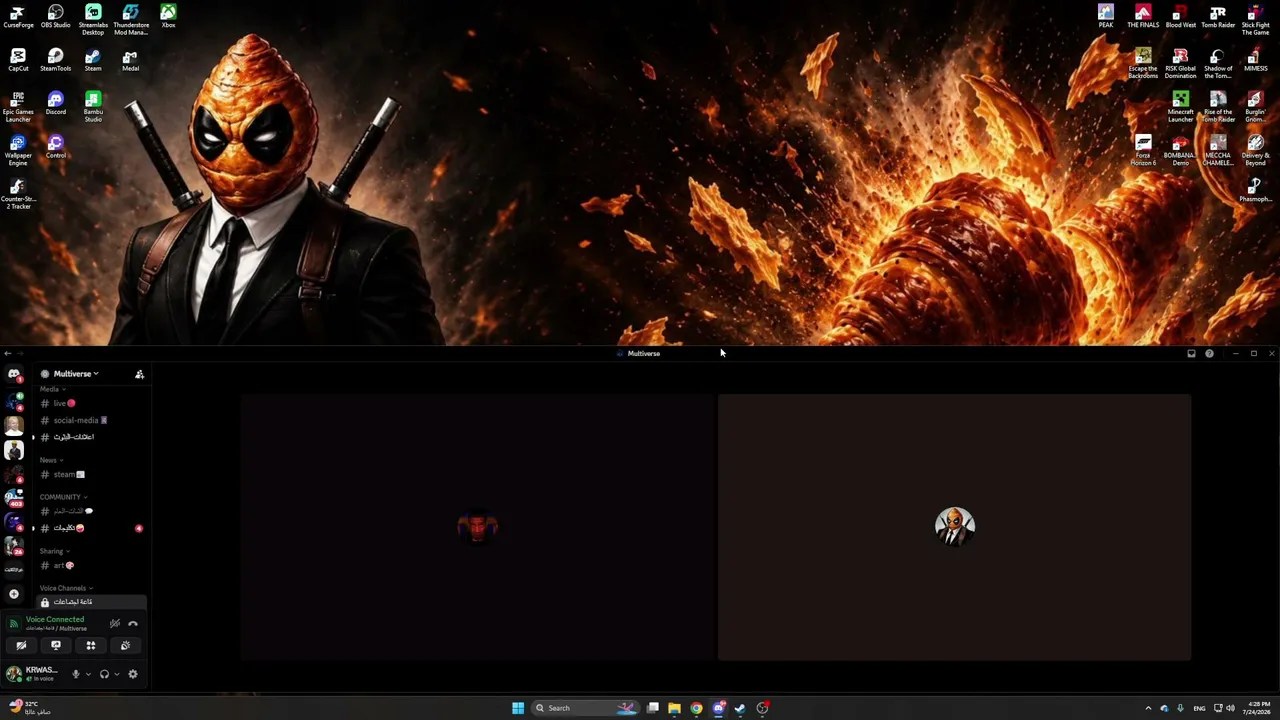Screen dimensions: 1280x720
Task: Open the Multiverse server menu
Action: (75, 374)
